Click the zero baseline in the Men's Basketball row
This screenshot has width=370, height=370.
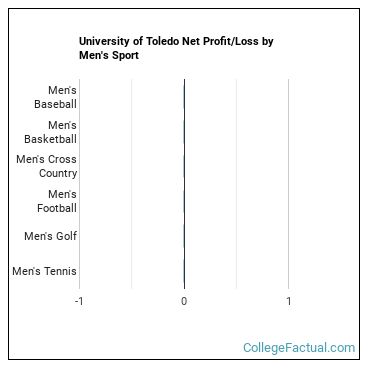[x=184, y=132]
